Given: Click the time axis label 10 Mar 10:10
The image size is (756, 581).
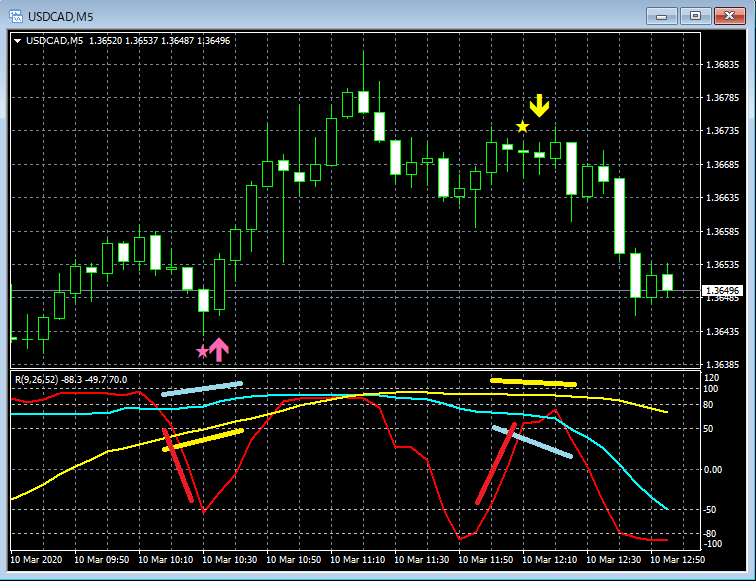Looking at the screenshot, I should [166, 560].
